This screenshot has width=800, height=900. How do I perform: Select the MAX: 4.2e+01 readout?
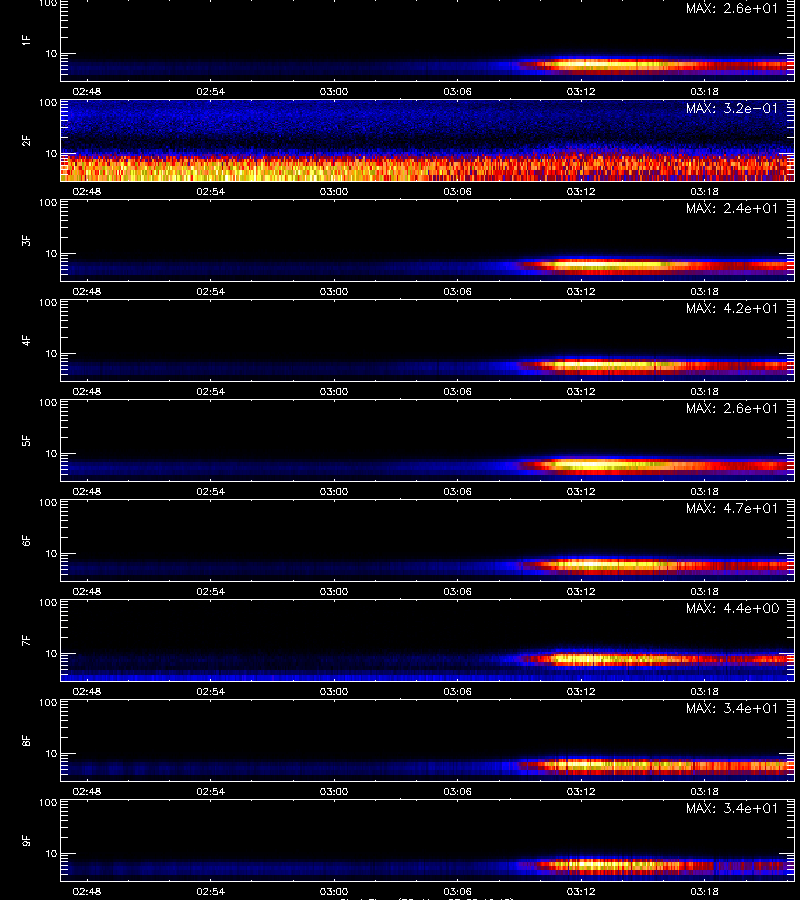pyautogui.click(x=732, y=308)
